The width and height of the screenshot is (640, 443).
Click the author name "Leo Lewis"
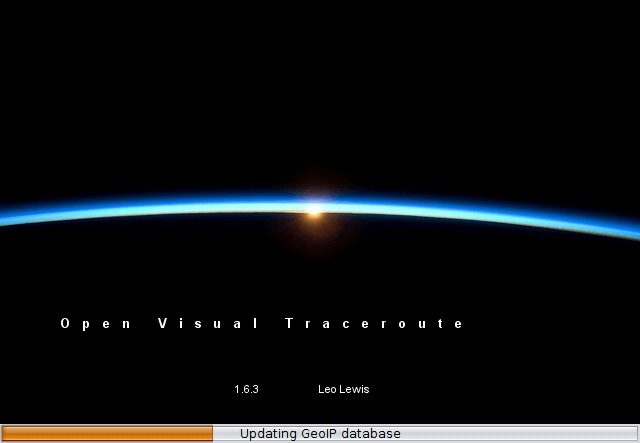click(x=343, y=389)
